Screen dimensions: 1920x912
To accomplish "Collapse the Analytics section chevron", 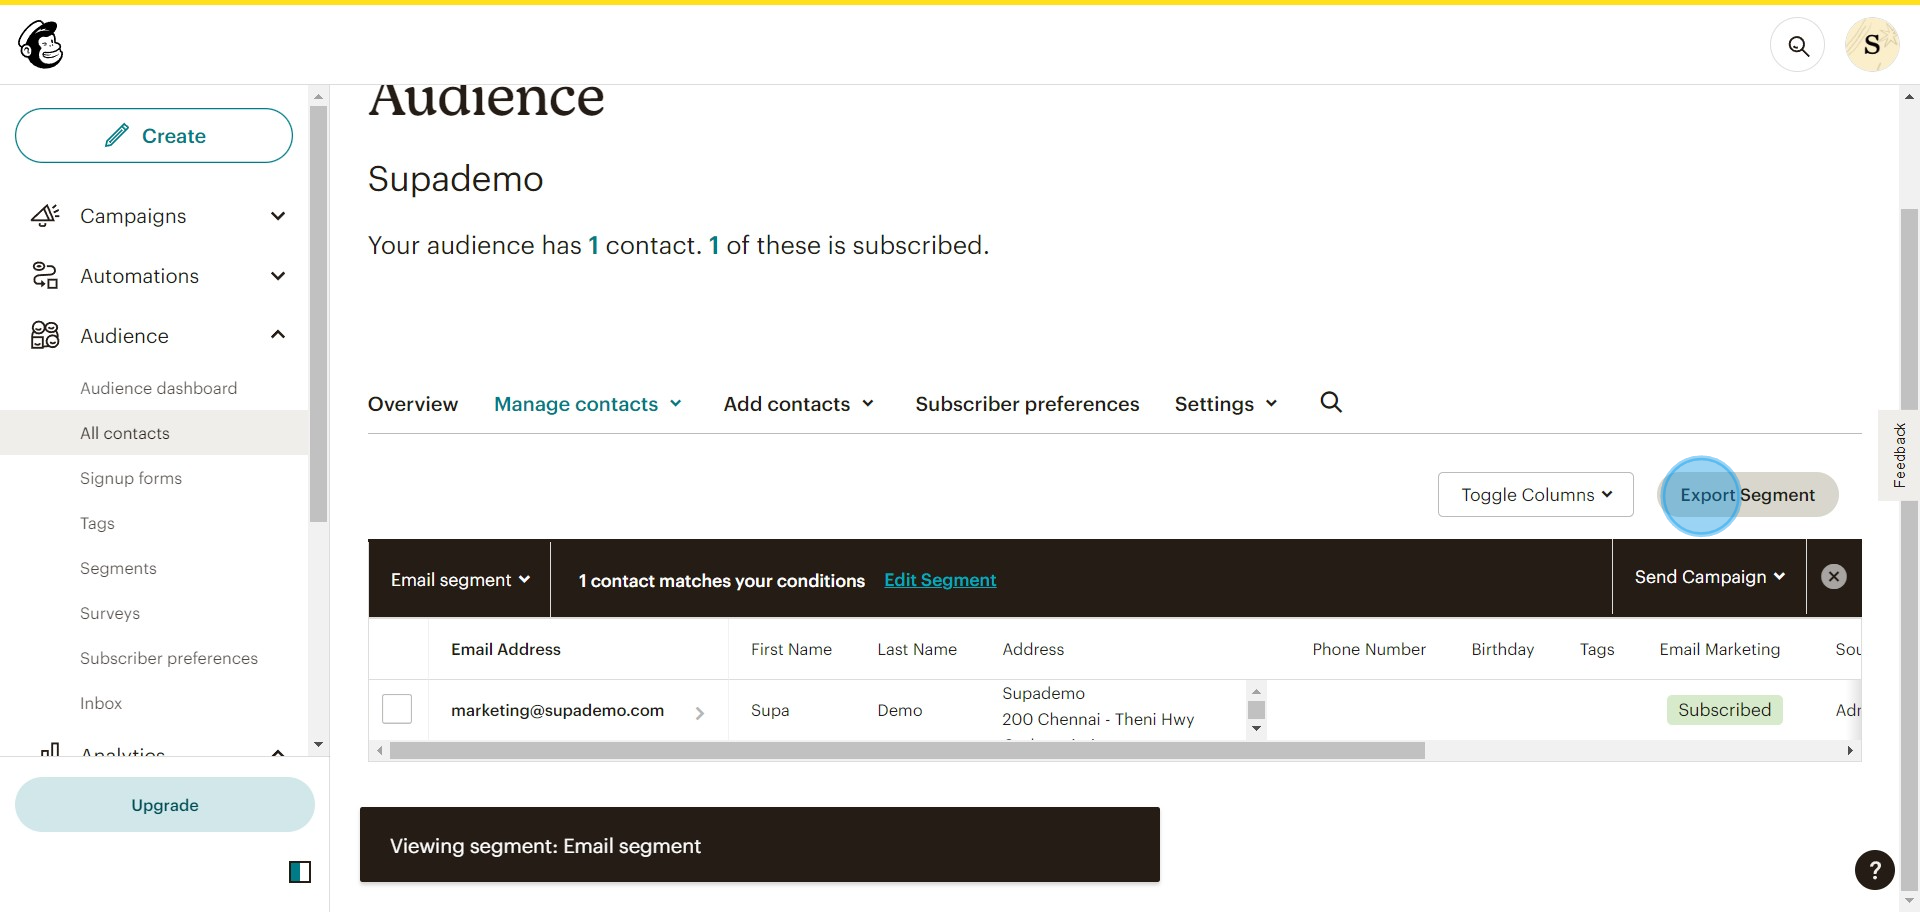I will (x=278, y=752).
